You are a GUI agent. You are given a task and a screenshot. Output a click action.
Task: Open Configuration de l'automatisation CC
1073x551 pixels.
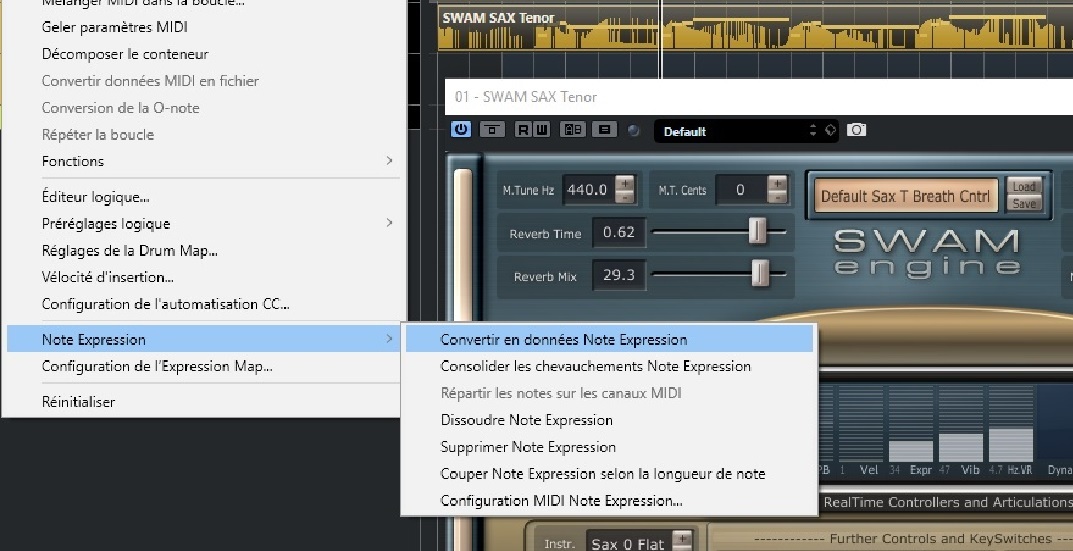pyautogui.click(x=204, y=304)
